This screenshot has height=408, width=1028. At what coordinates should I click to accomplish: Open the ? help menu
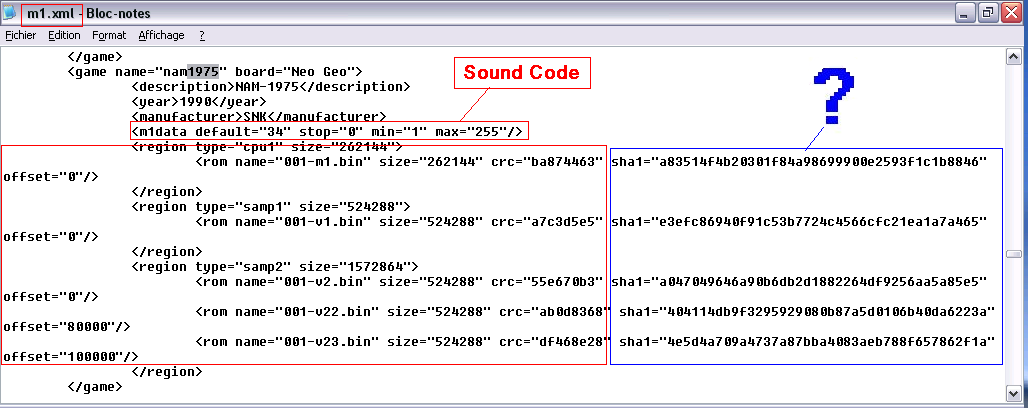tap(202, 35)
